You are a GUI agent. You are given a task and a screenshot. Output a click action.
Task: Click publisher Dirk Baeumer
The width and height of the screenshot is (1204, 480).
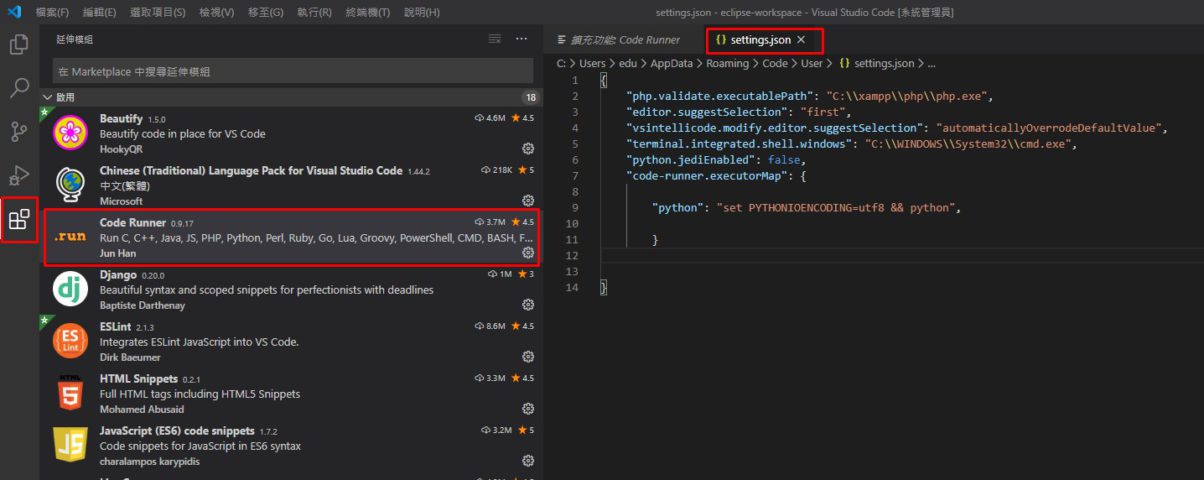click(x=130, y=357)
